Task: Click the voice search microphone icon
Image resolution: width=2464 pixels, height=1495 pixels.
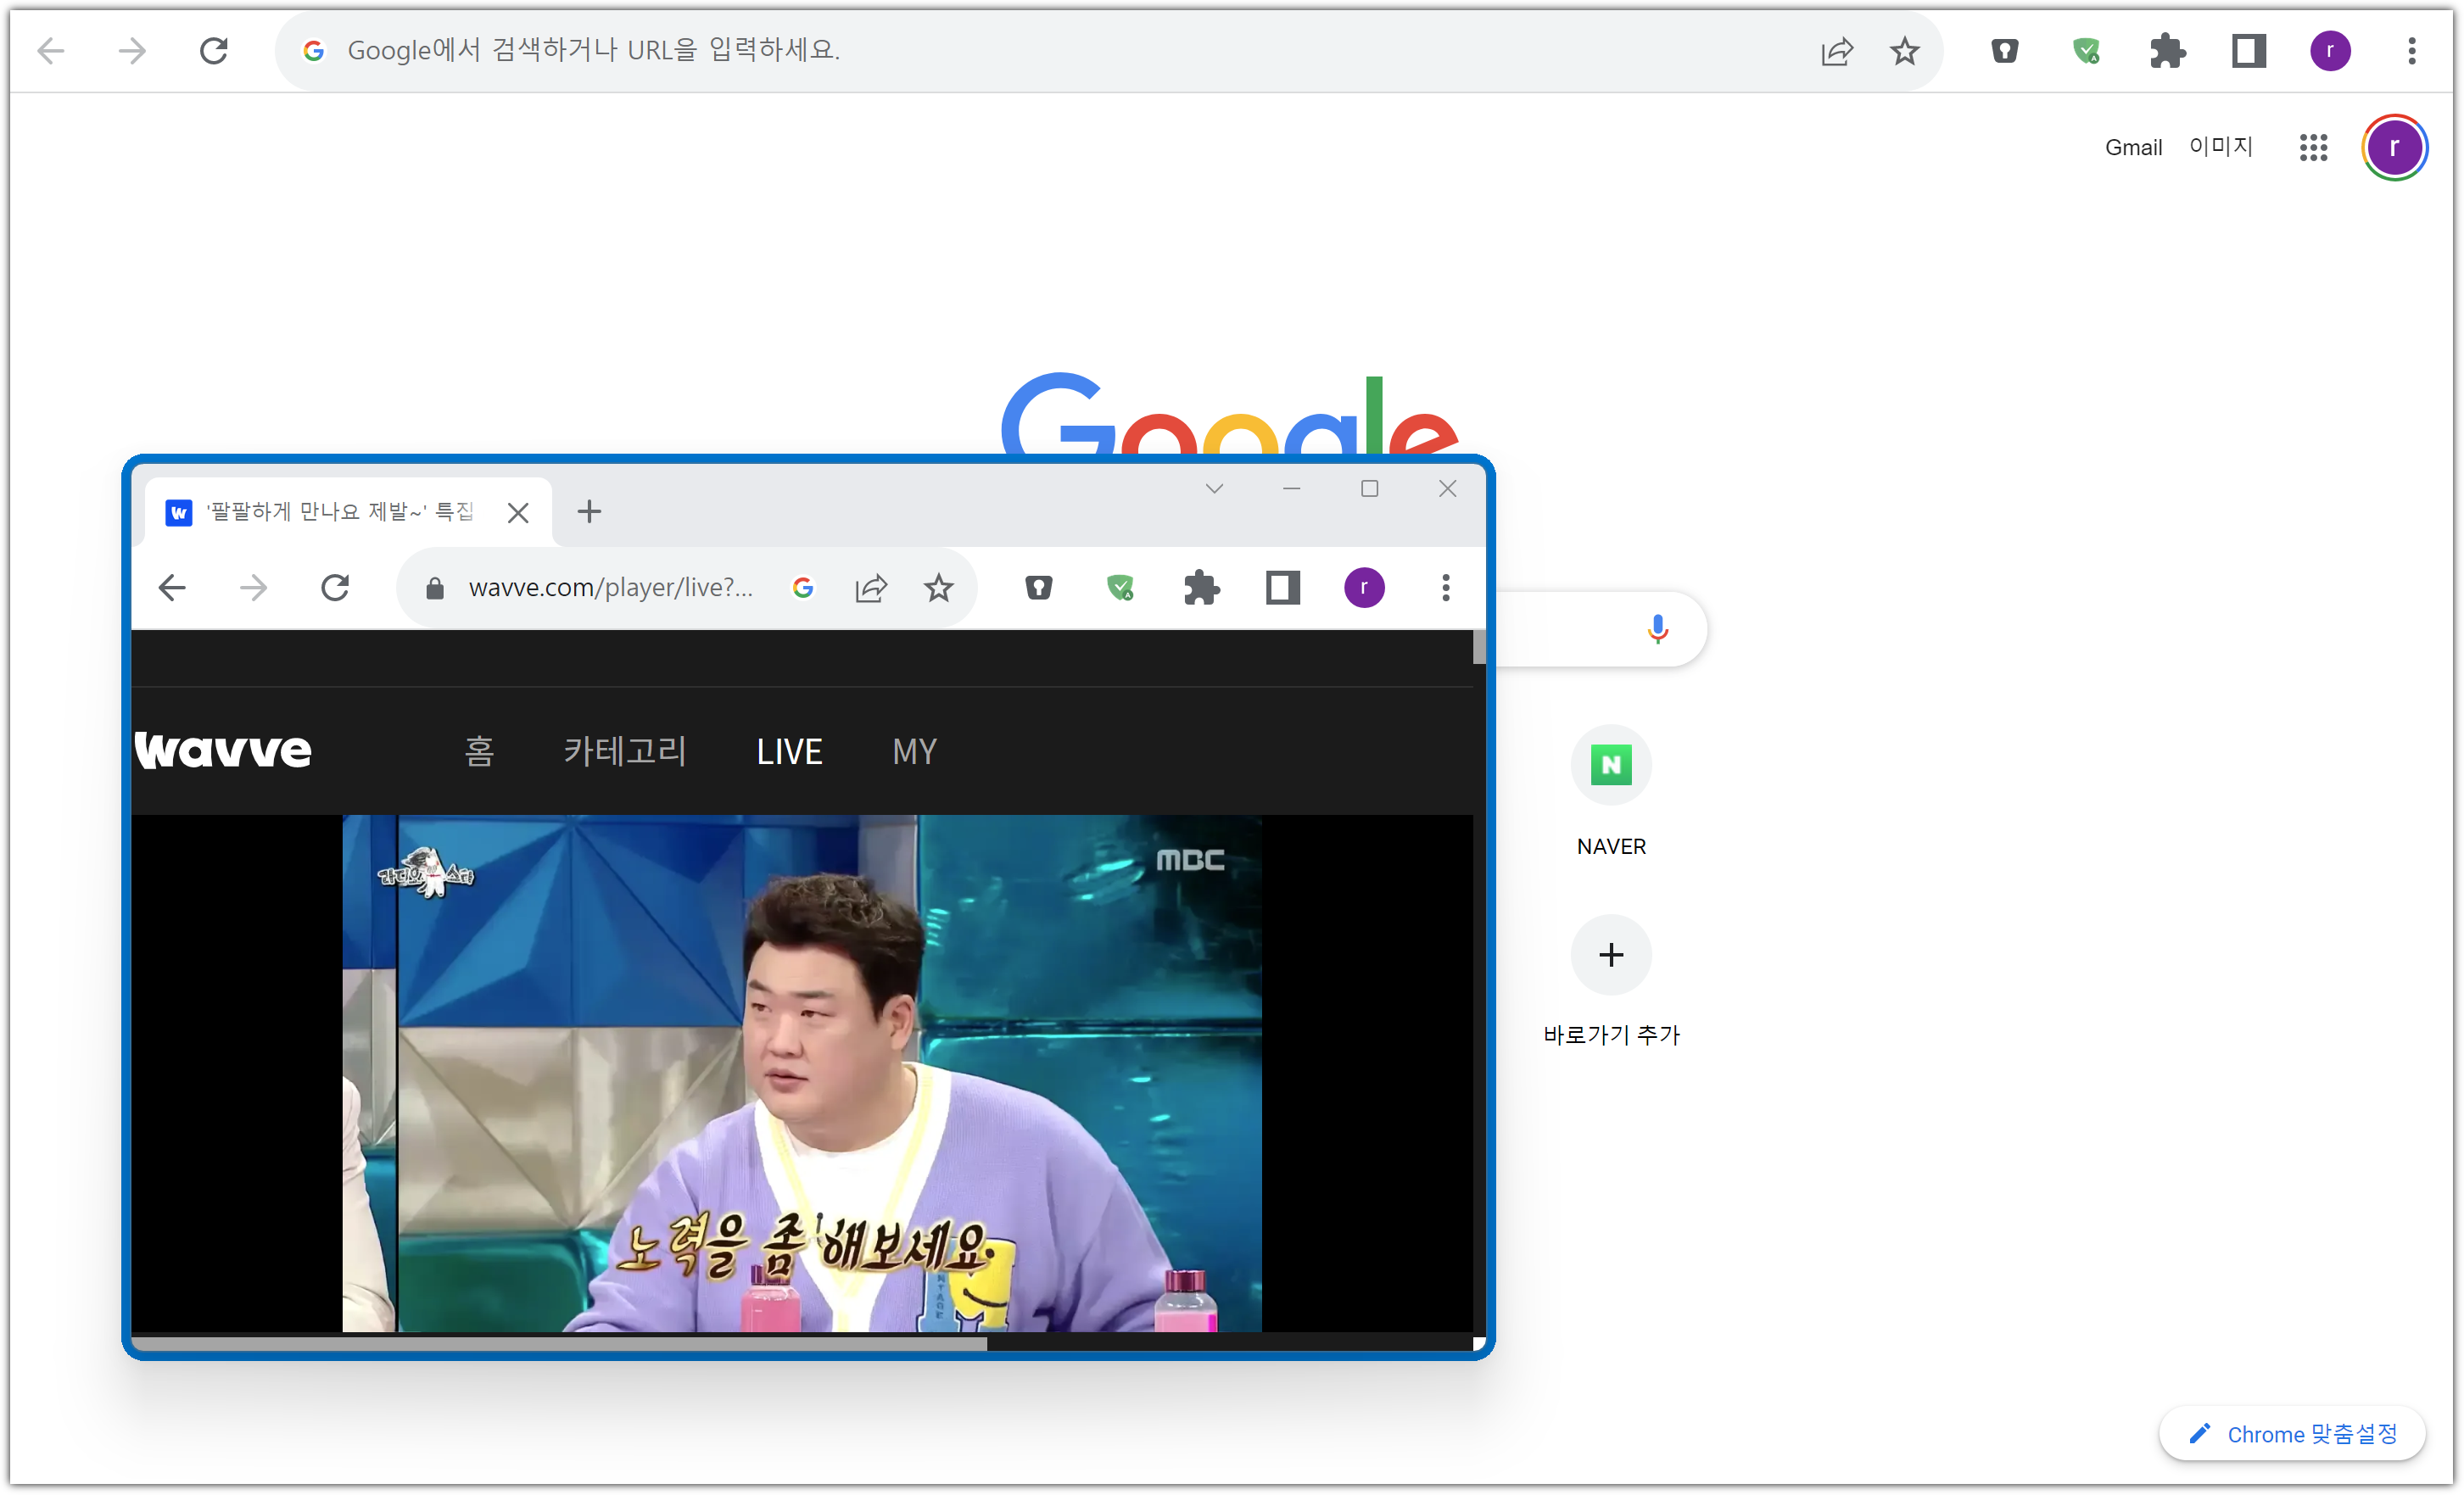Action: 1657,628
